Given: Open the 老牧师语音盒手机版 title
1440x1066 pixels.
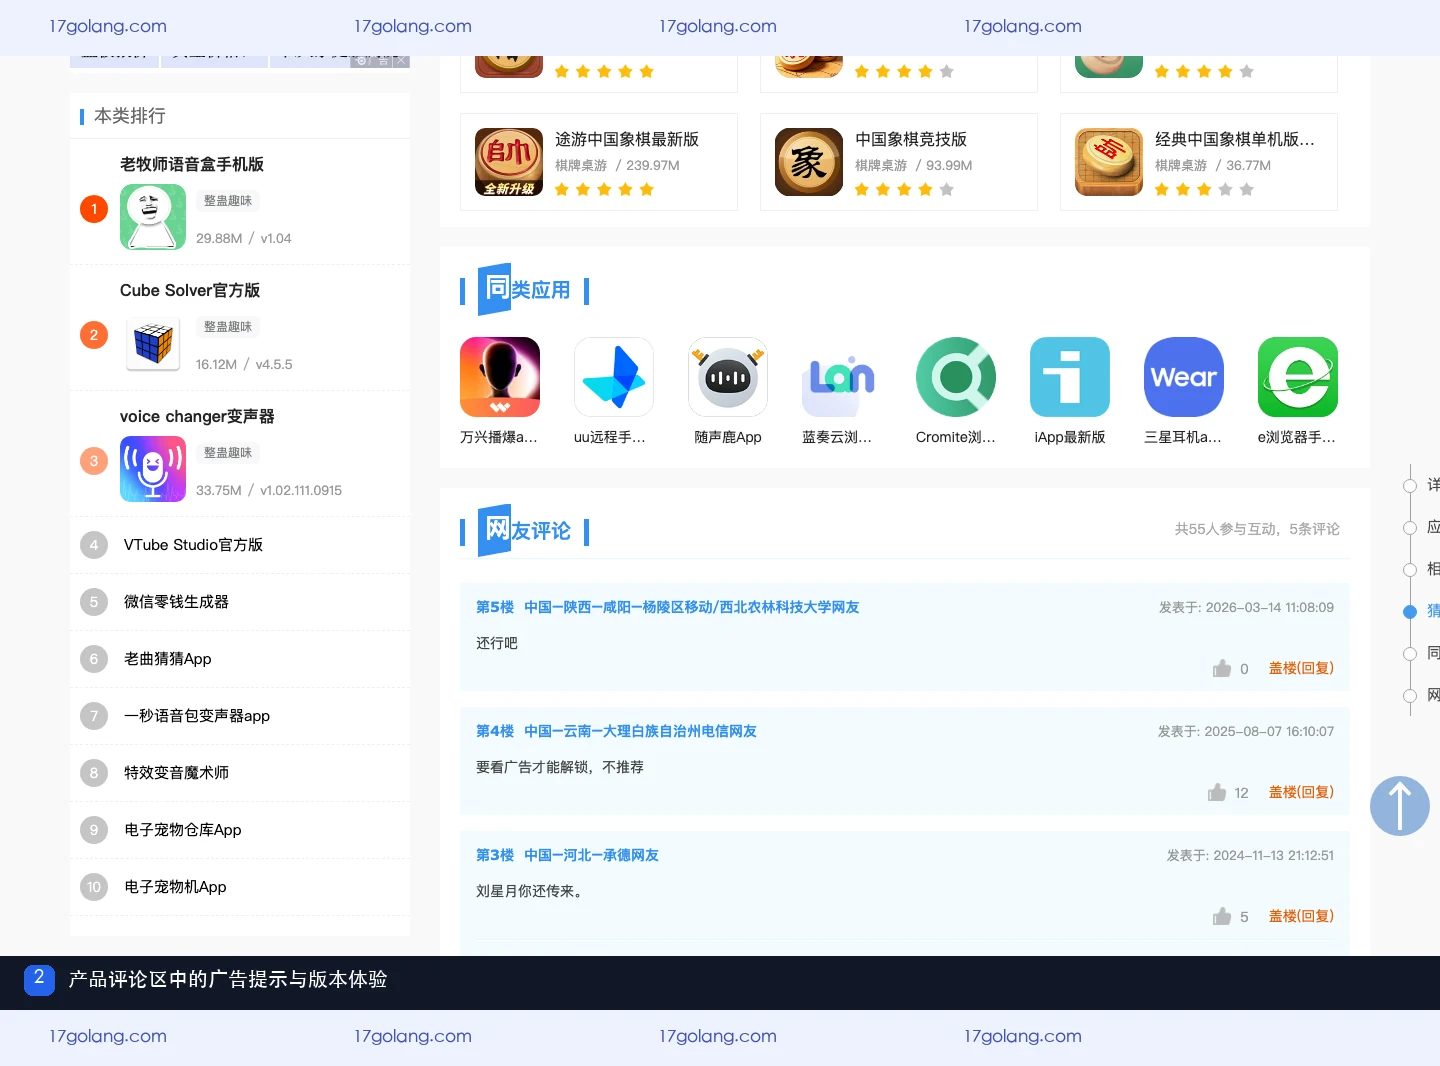Looking at the screenshot, I should (x=192, y=164).
